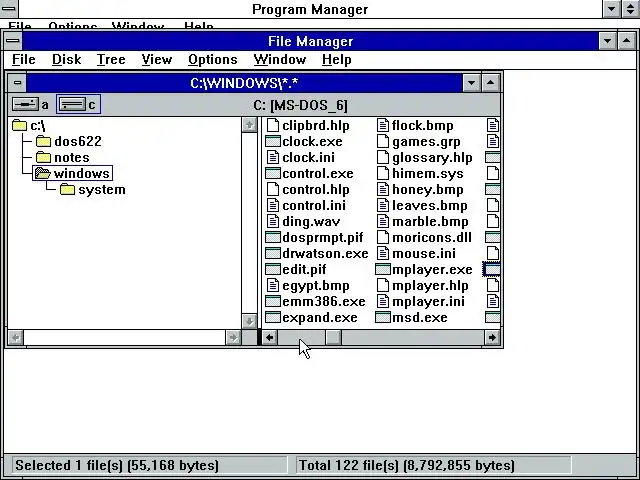640x480 pixels.
Task: Click the flock.bmp document icon
Action: pyautogui.click(x=382, y=125)
